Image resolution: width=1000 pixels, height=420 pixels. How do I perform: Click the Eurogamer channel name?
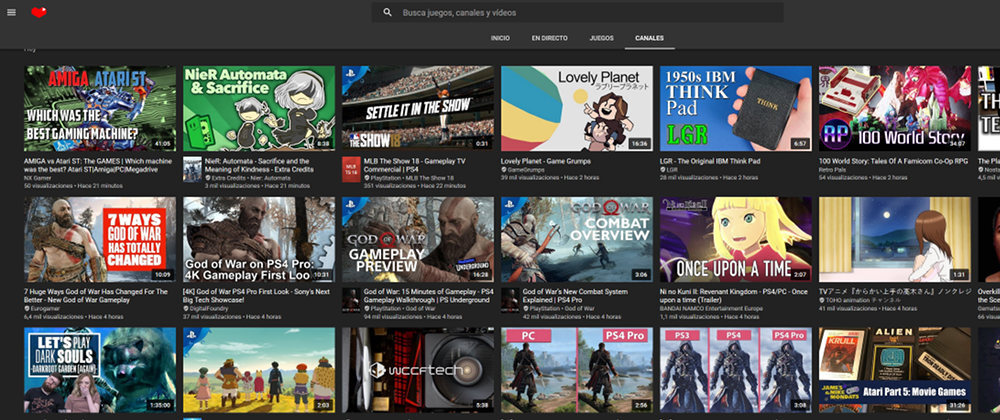coord(44,308)
